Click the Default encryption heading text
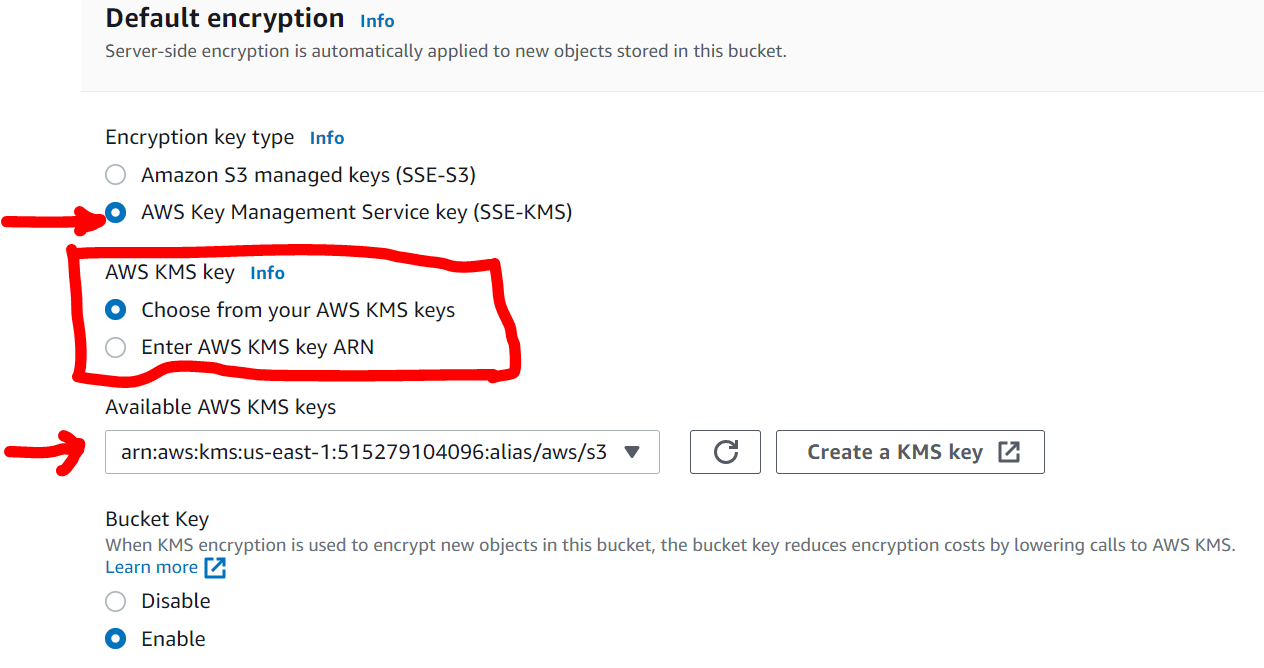The image size is (1264, 668). pos(224,18)
